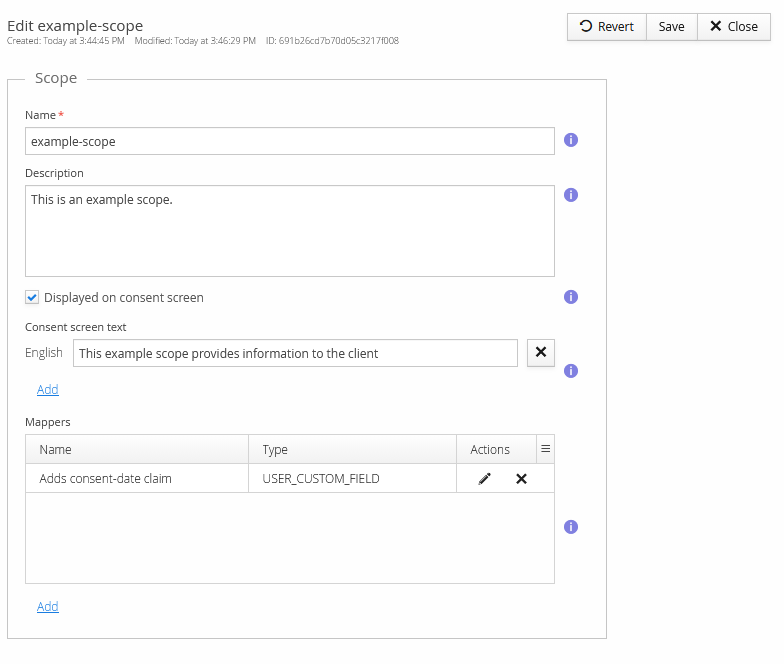Revert changes to the scope
This screenshot has height=664, width=784.
pyautogui.click(x=606, y=26)
